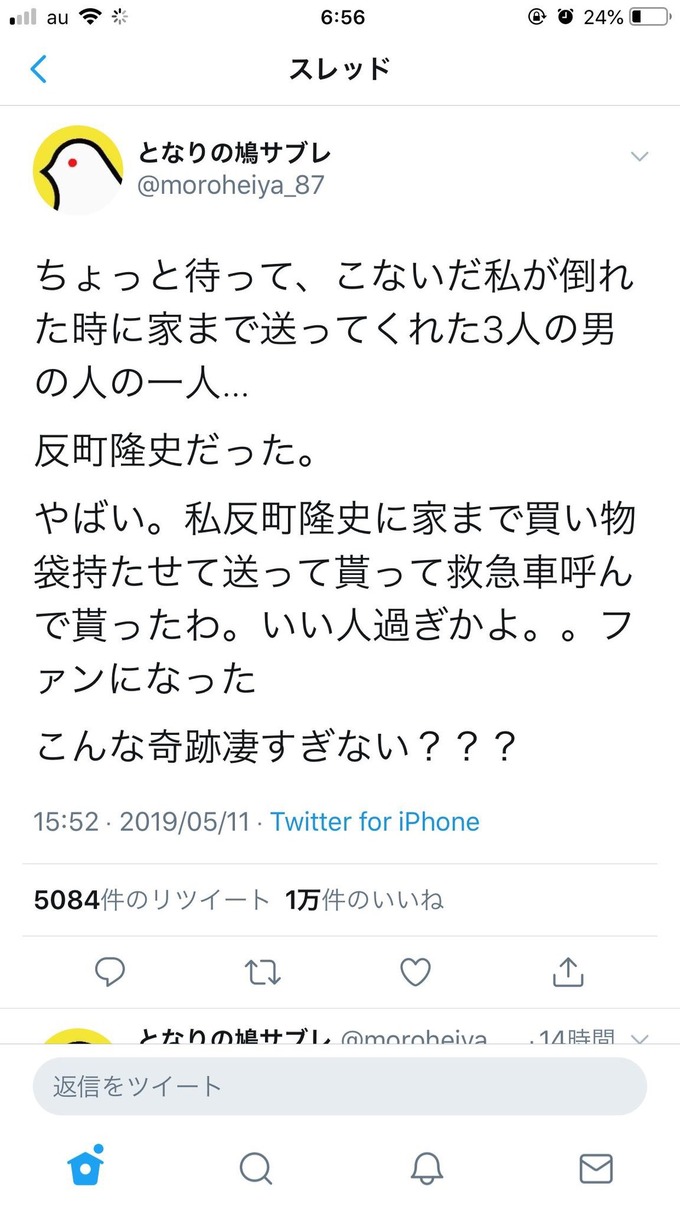Open となりの鳩サブレ profile avatar
Image resolution: width=680 pixels, height=1209 pixels.
(78, 170)
